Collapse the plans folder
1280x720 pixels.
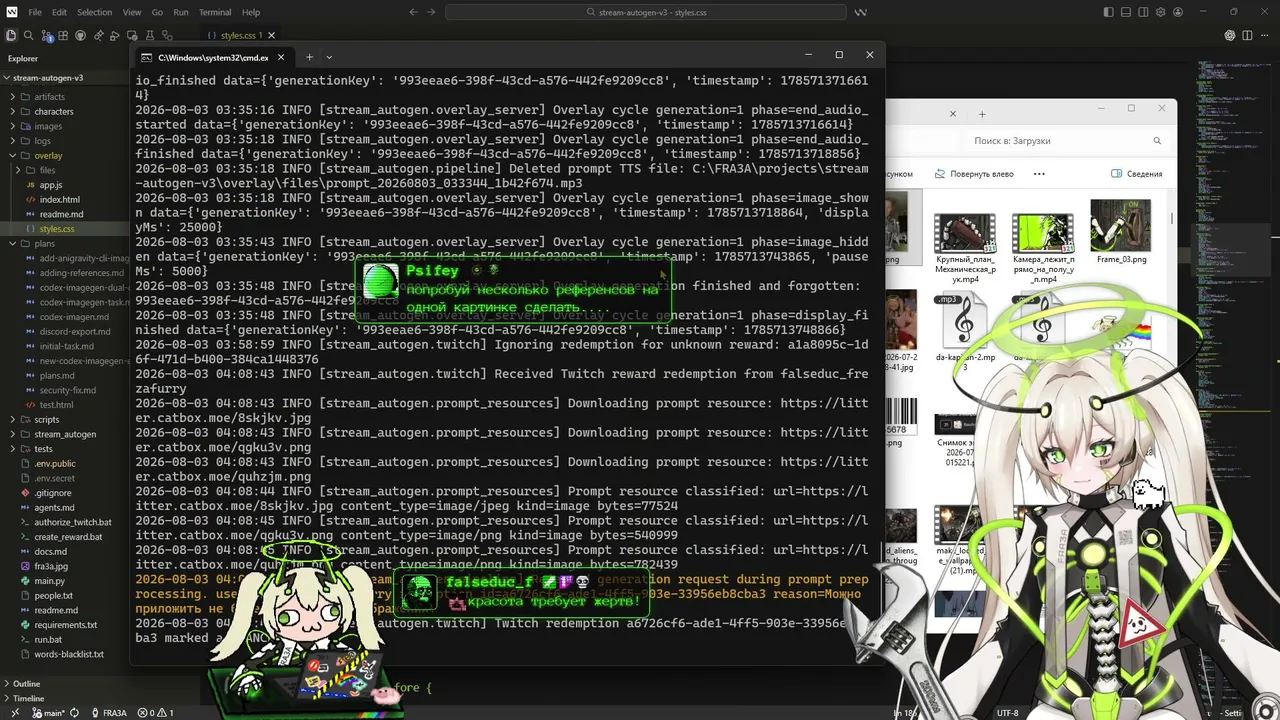tap(65, 244)
